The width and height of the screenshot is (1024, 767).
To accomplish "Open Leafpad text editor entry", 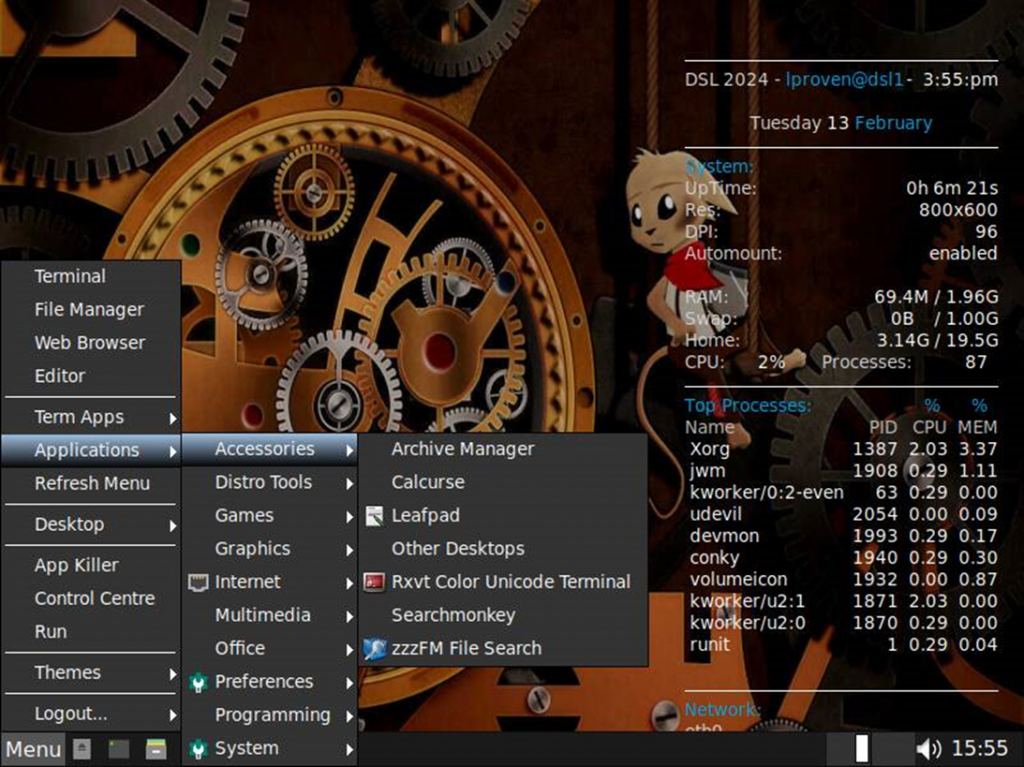I will [503, 516].
